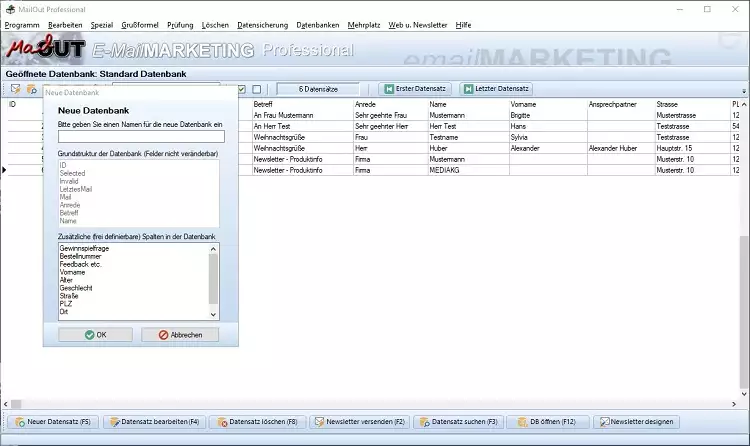Open the Datensicherung menu

pos(262,24)
